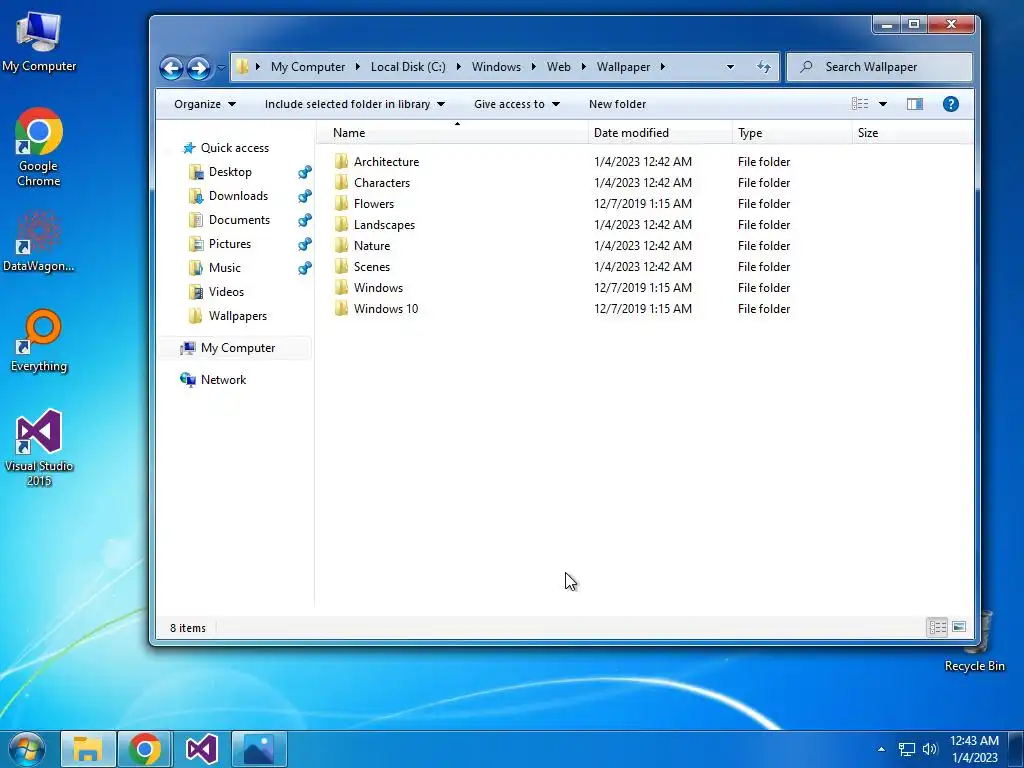Screen dimensions: 1024x768
Task: Click Web in the address bar path
Action: [x=558, y=67]
